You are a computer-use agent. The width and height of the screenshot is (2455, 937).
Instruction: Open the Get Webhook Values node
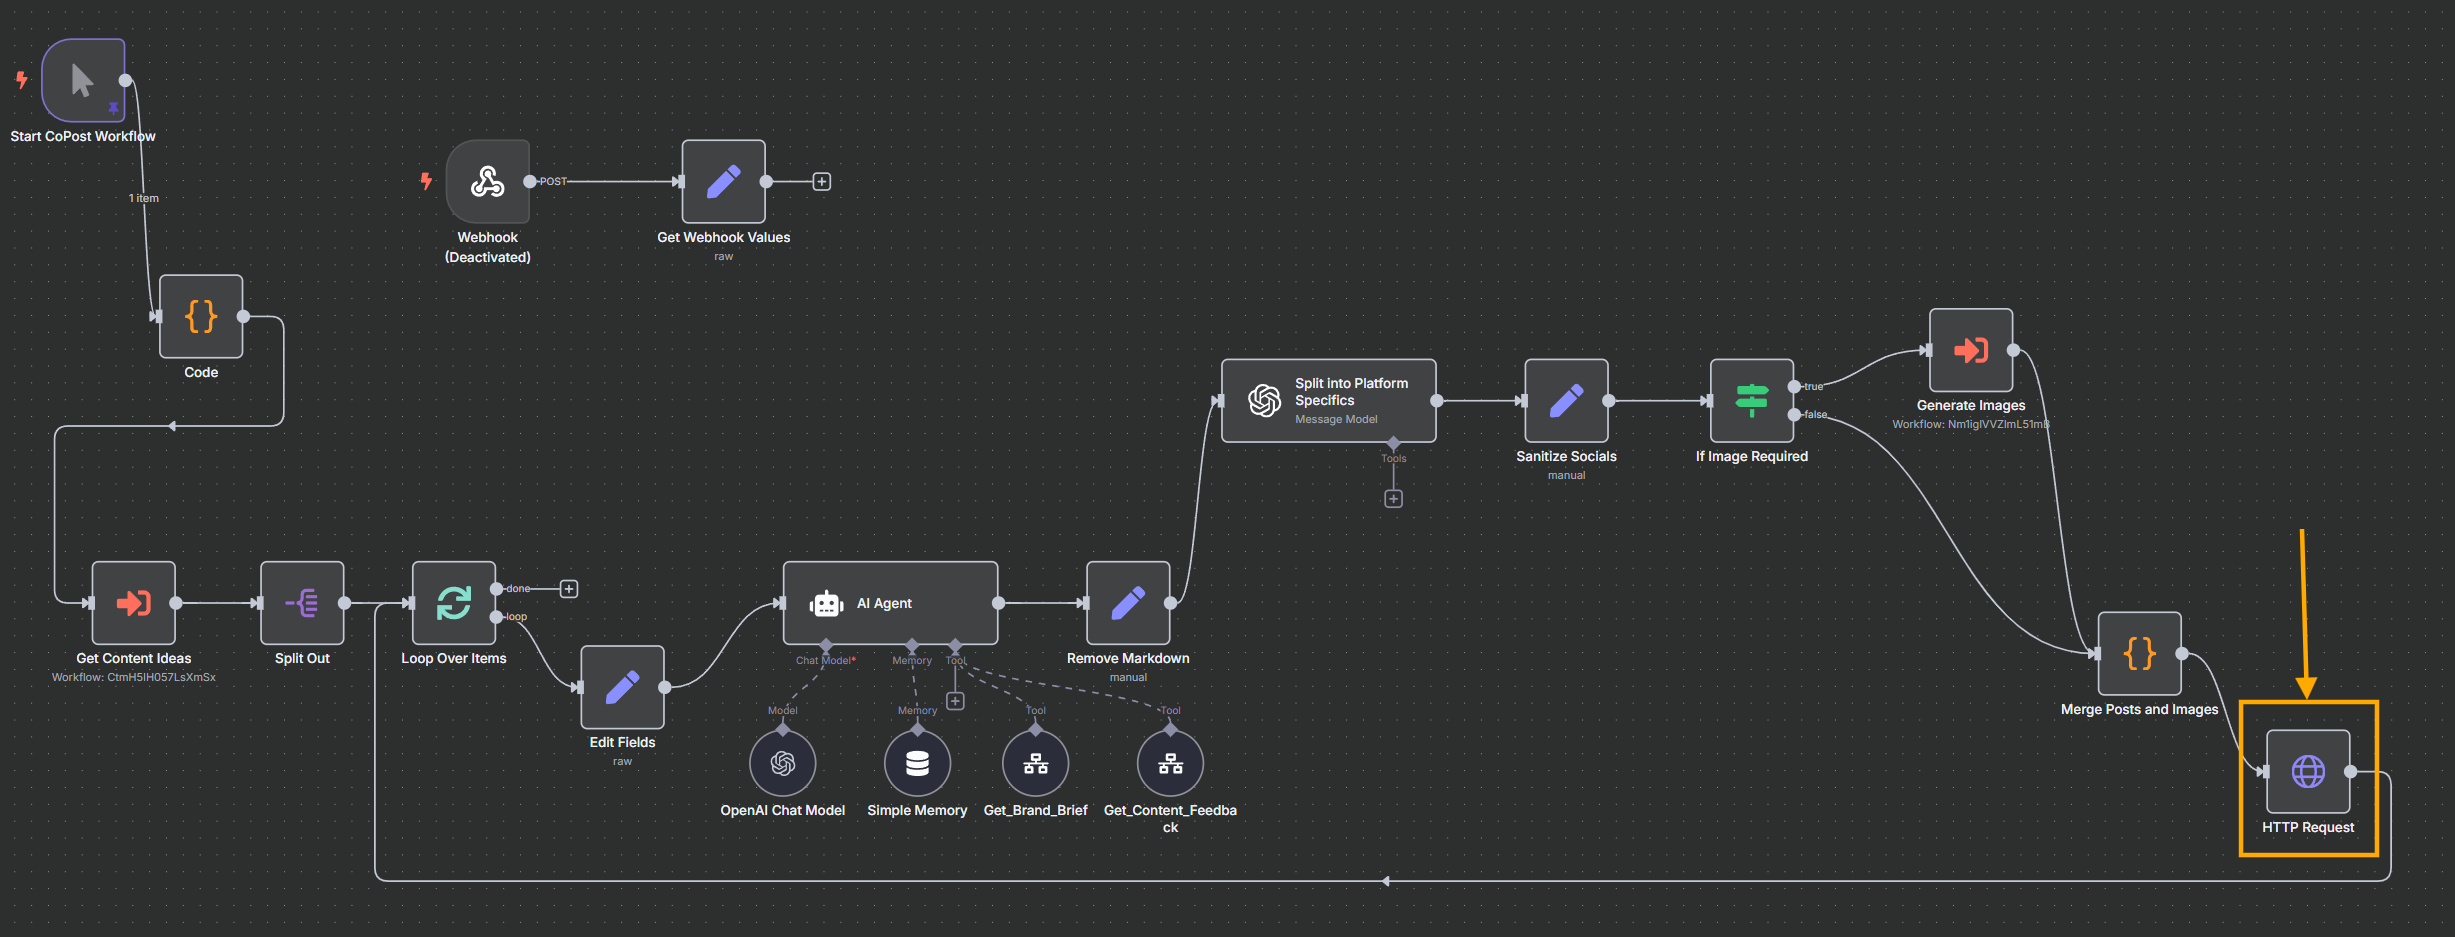click(x=724, y=181)
